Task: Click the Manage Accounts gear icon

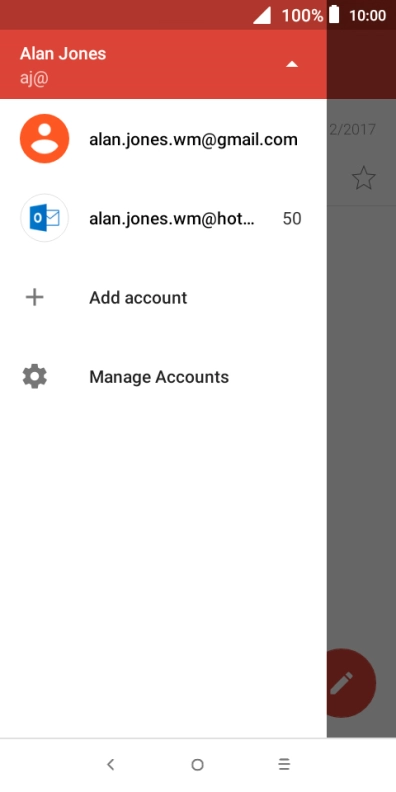Action: pos(34,377)
